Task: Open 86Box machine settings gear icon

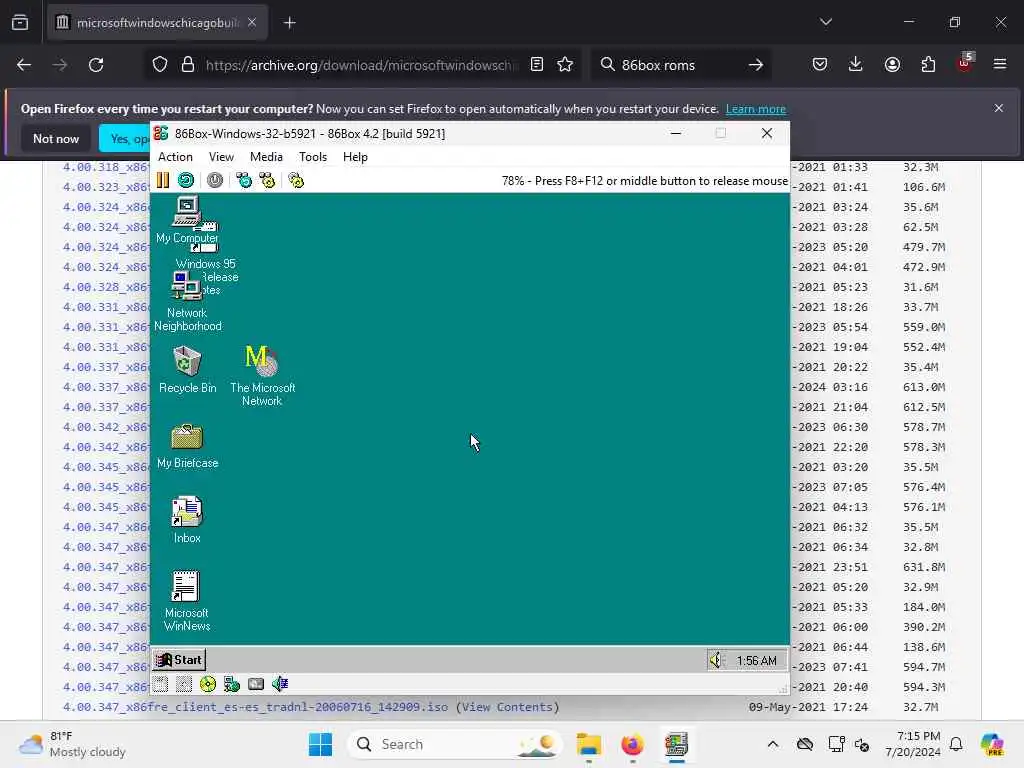Action: point(296,180)
